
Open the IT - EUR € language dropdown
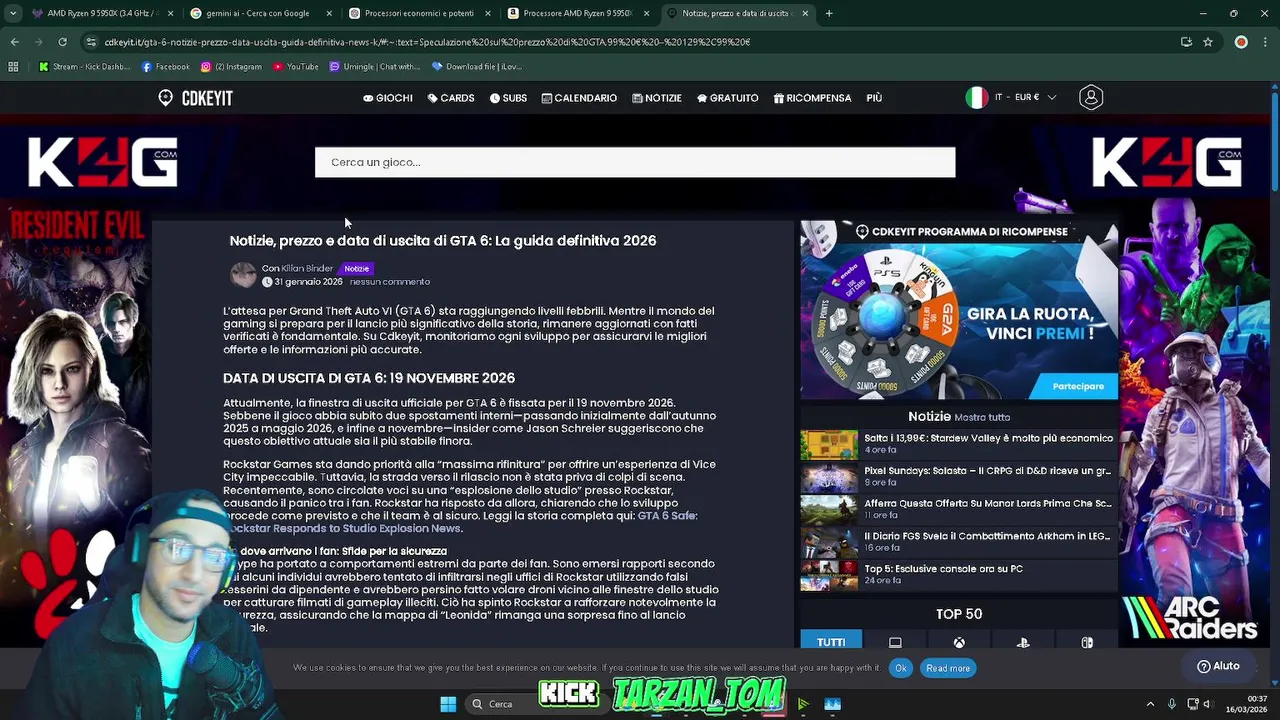tap(1025, 97)
